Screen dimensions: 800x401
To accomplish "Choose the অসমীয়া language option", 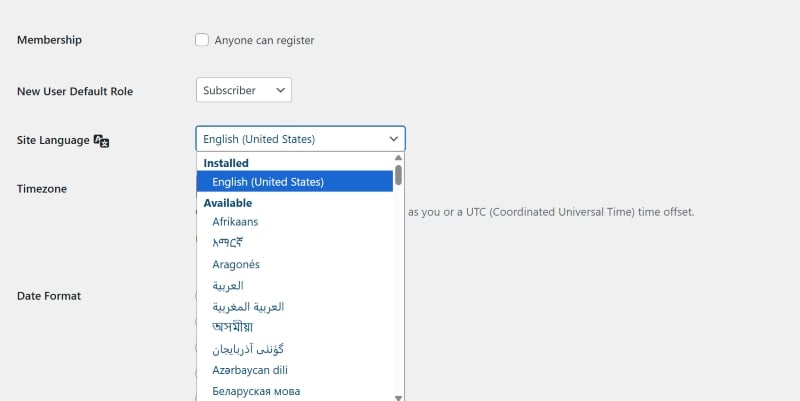I will point(233,327).
